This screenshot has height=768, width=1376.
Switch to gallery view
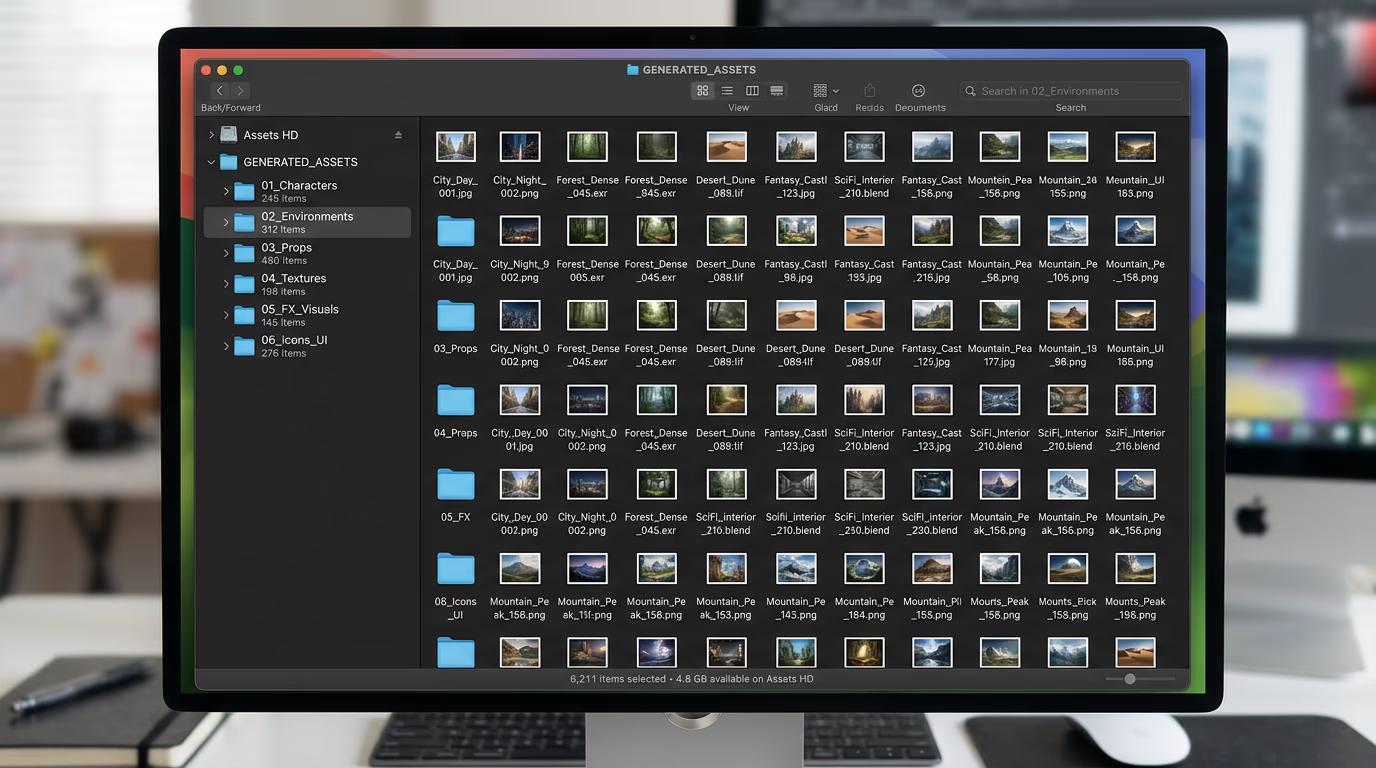click(776, 91)
